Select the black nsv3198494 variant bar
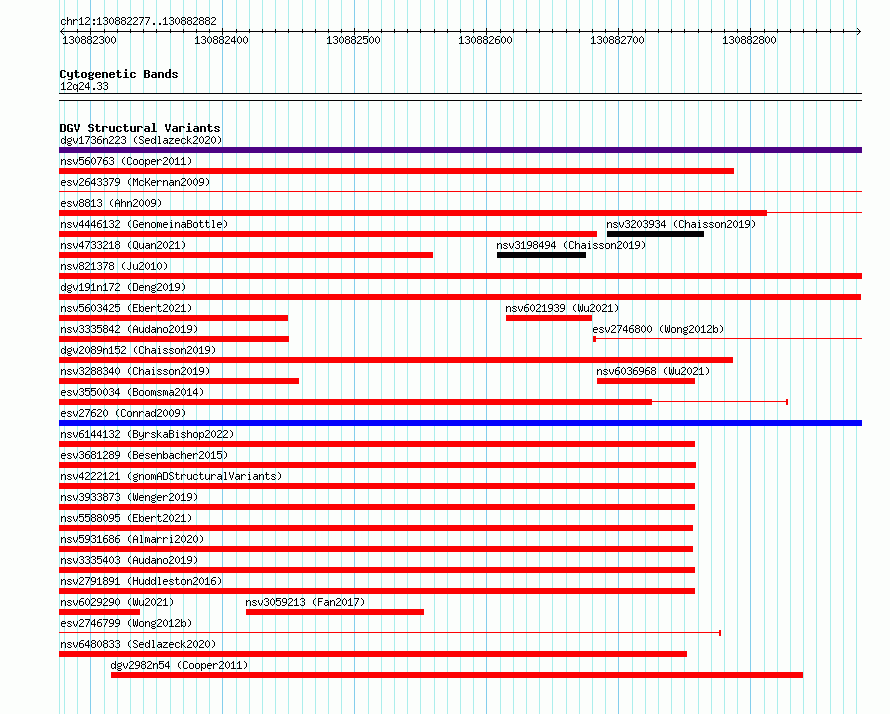Image resolution: width=890 pixels, height=714 pixels. click(541, 255)
